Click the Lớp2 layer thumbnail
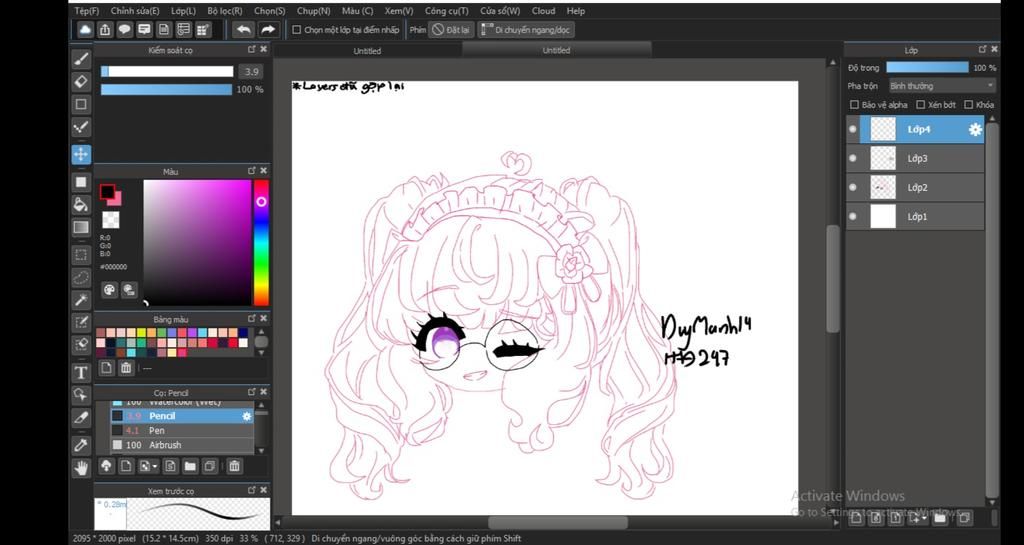This screenshot has height=545, width=1024. click(x=883, y=188)
